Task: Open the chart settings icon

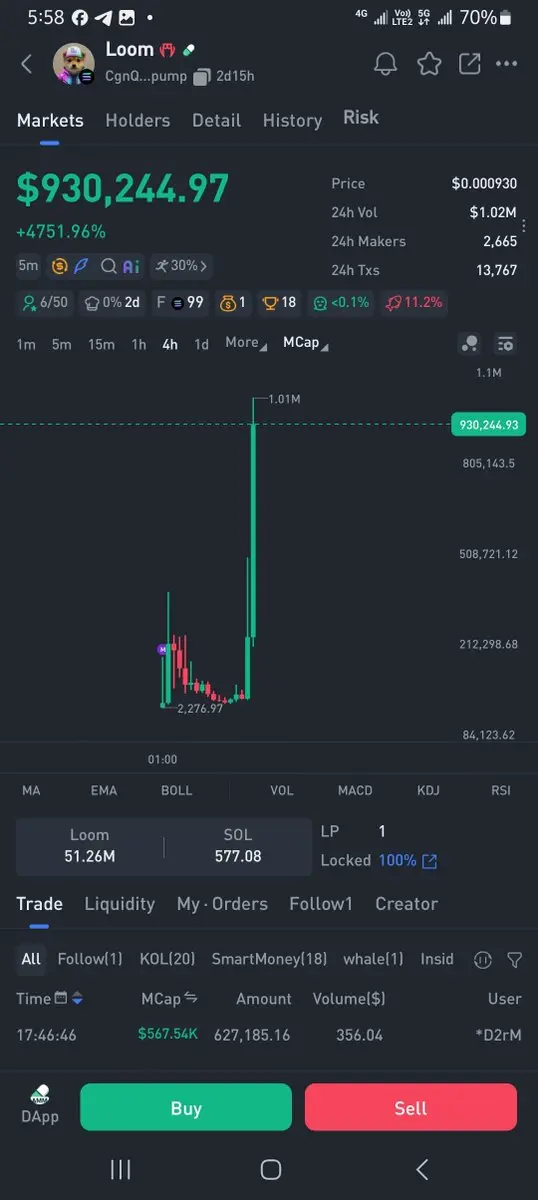Action: click(x=505, y=343)
